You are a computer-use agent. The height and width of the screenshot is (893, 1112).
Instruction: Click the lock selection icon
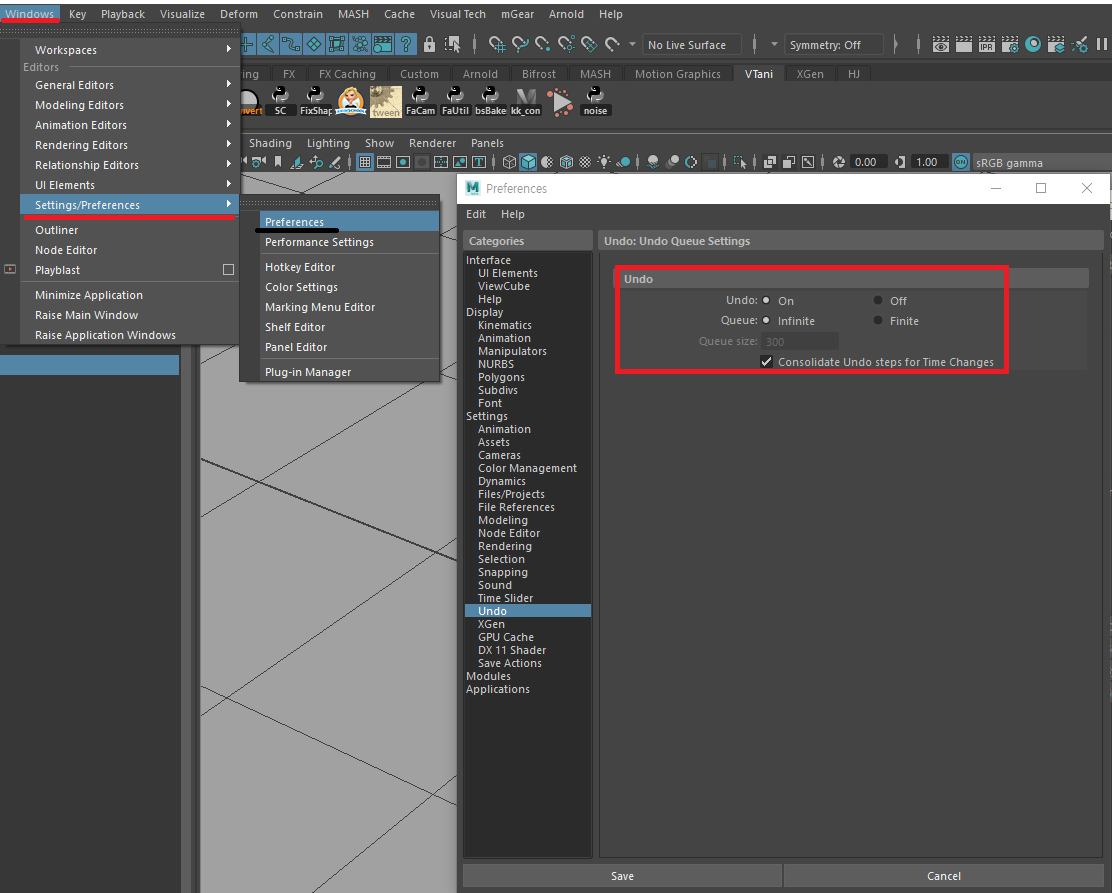(x=429, y=45)
